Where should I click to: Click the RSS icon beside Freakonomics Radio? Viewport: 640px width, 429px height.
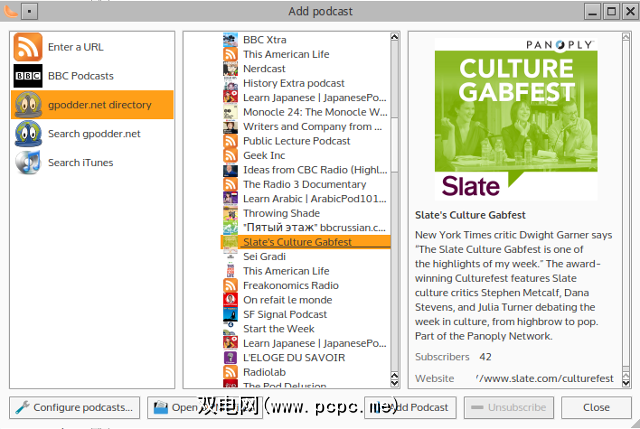230,285
